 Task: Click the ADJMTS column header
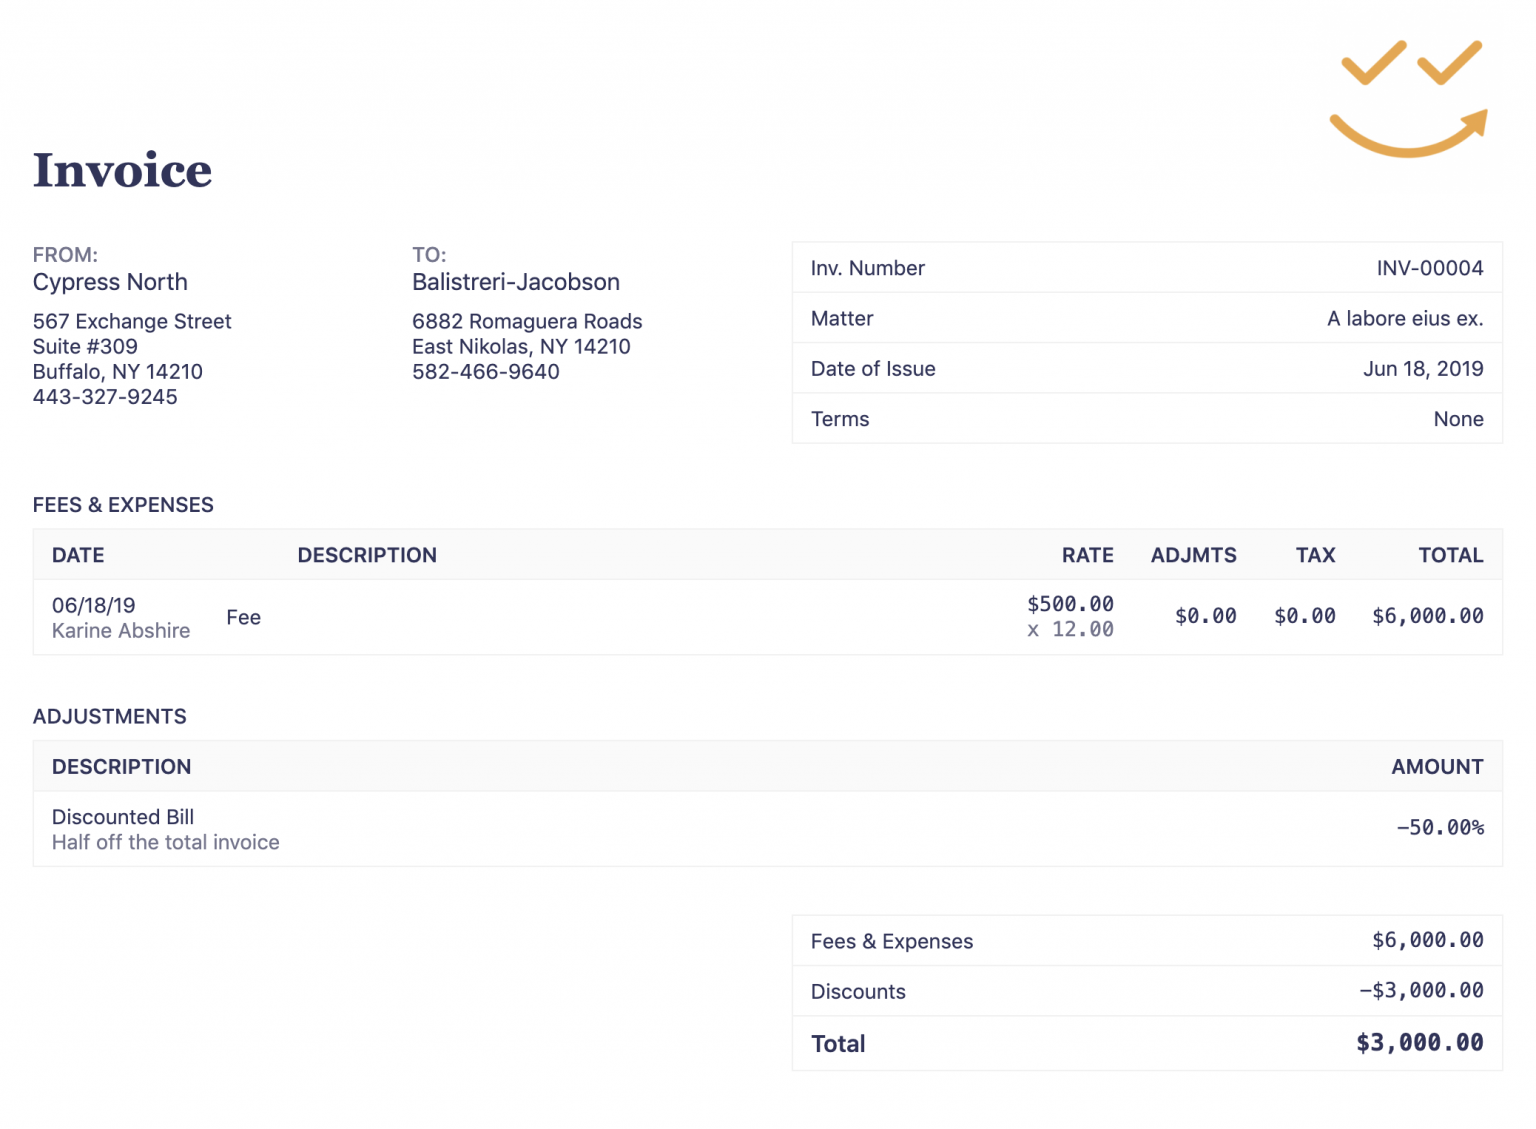(1193, 555)
